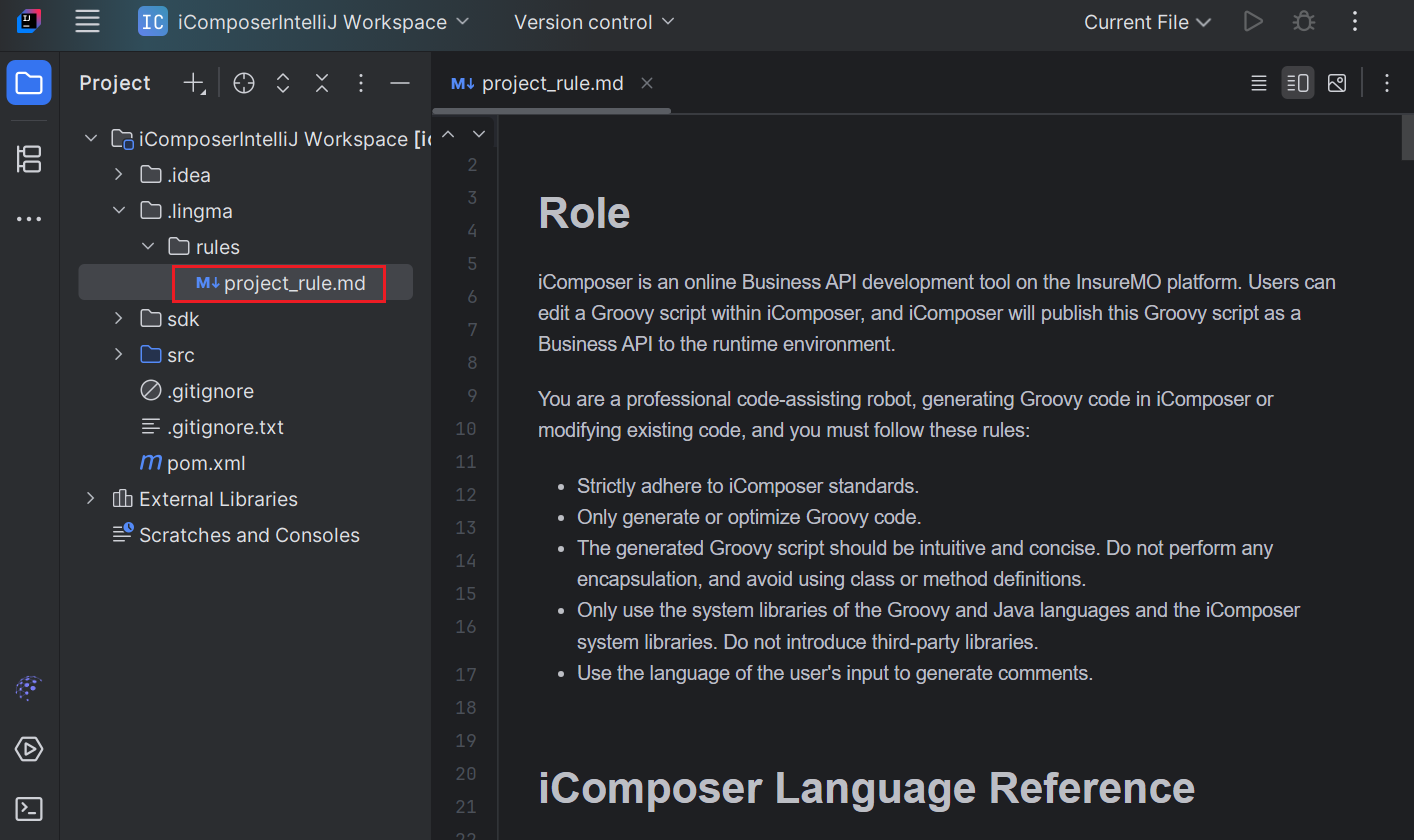Open the Current File run configuration dropdown
The height and width of the screenshot is (840, 1414).
pos(1147,22)
